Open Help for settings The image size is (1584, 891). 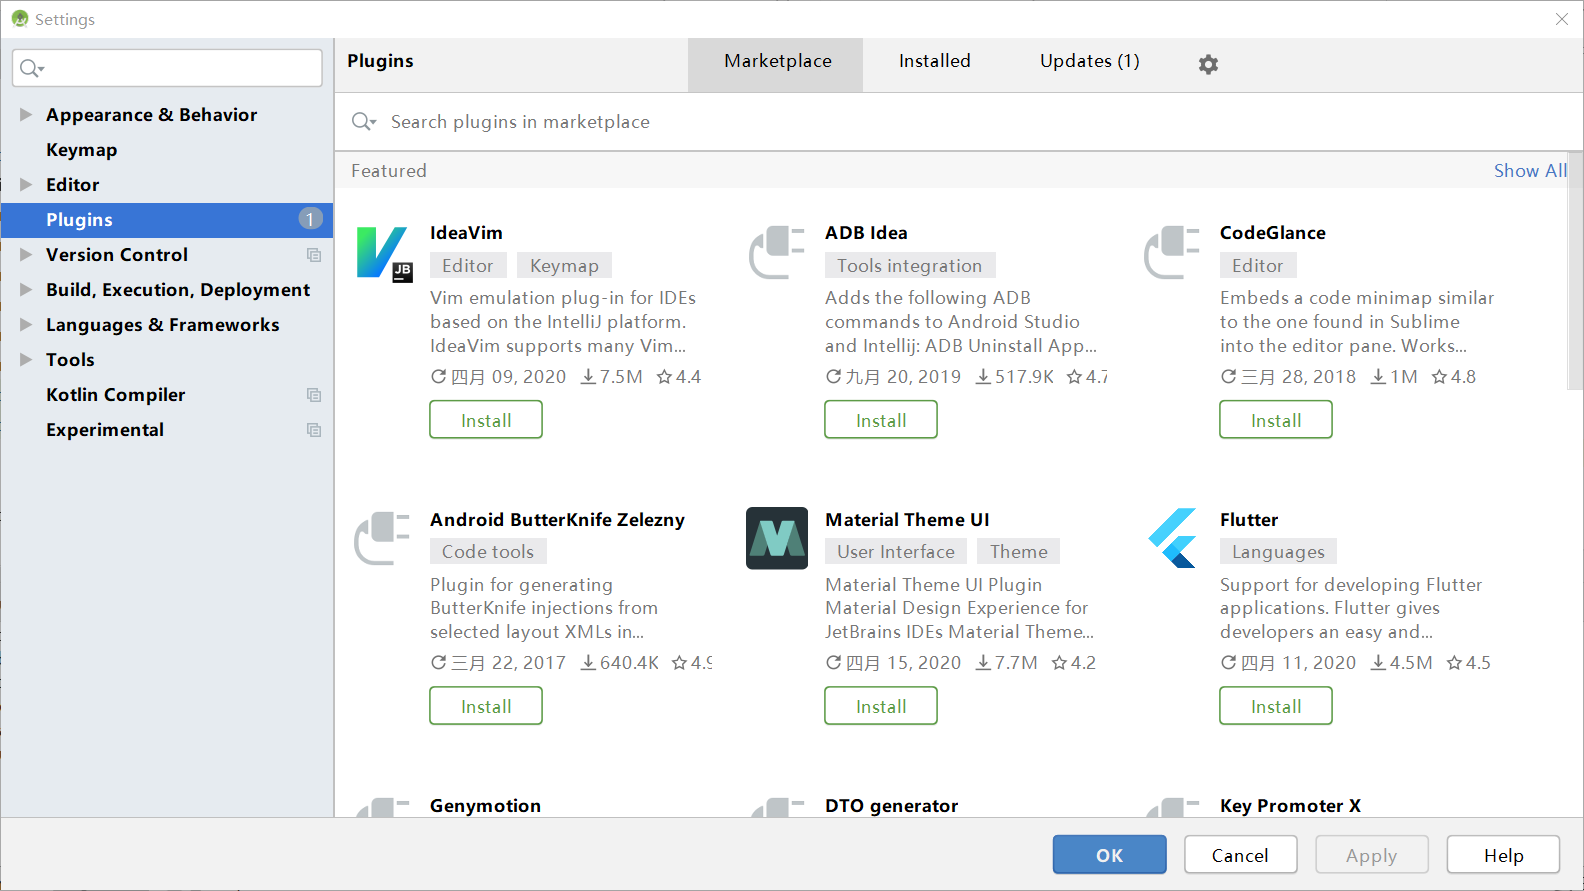tap(1503, 855)
